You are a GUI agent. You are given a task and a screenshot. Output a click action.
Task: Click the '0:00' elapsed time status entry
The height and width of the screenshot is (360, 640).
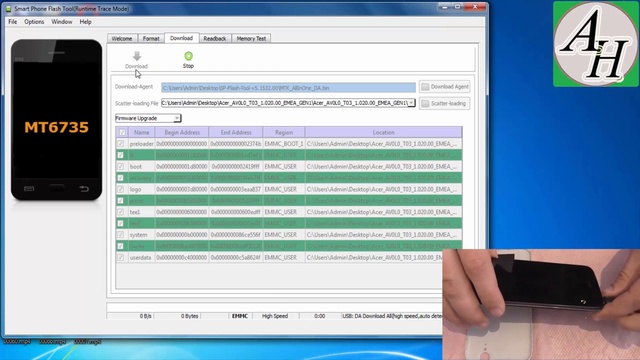[320, 316]
